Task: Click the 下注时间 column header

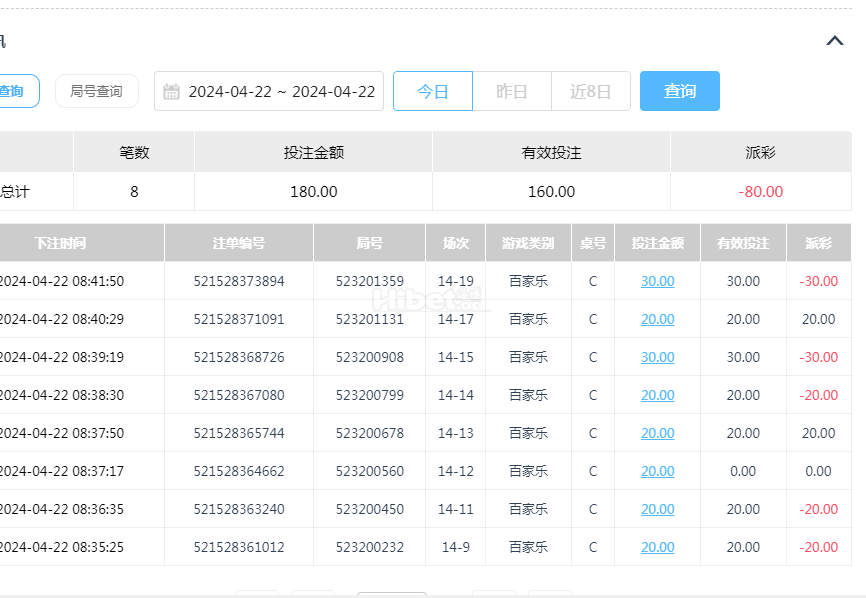Action: 60,243
